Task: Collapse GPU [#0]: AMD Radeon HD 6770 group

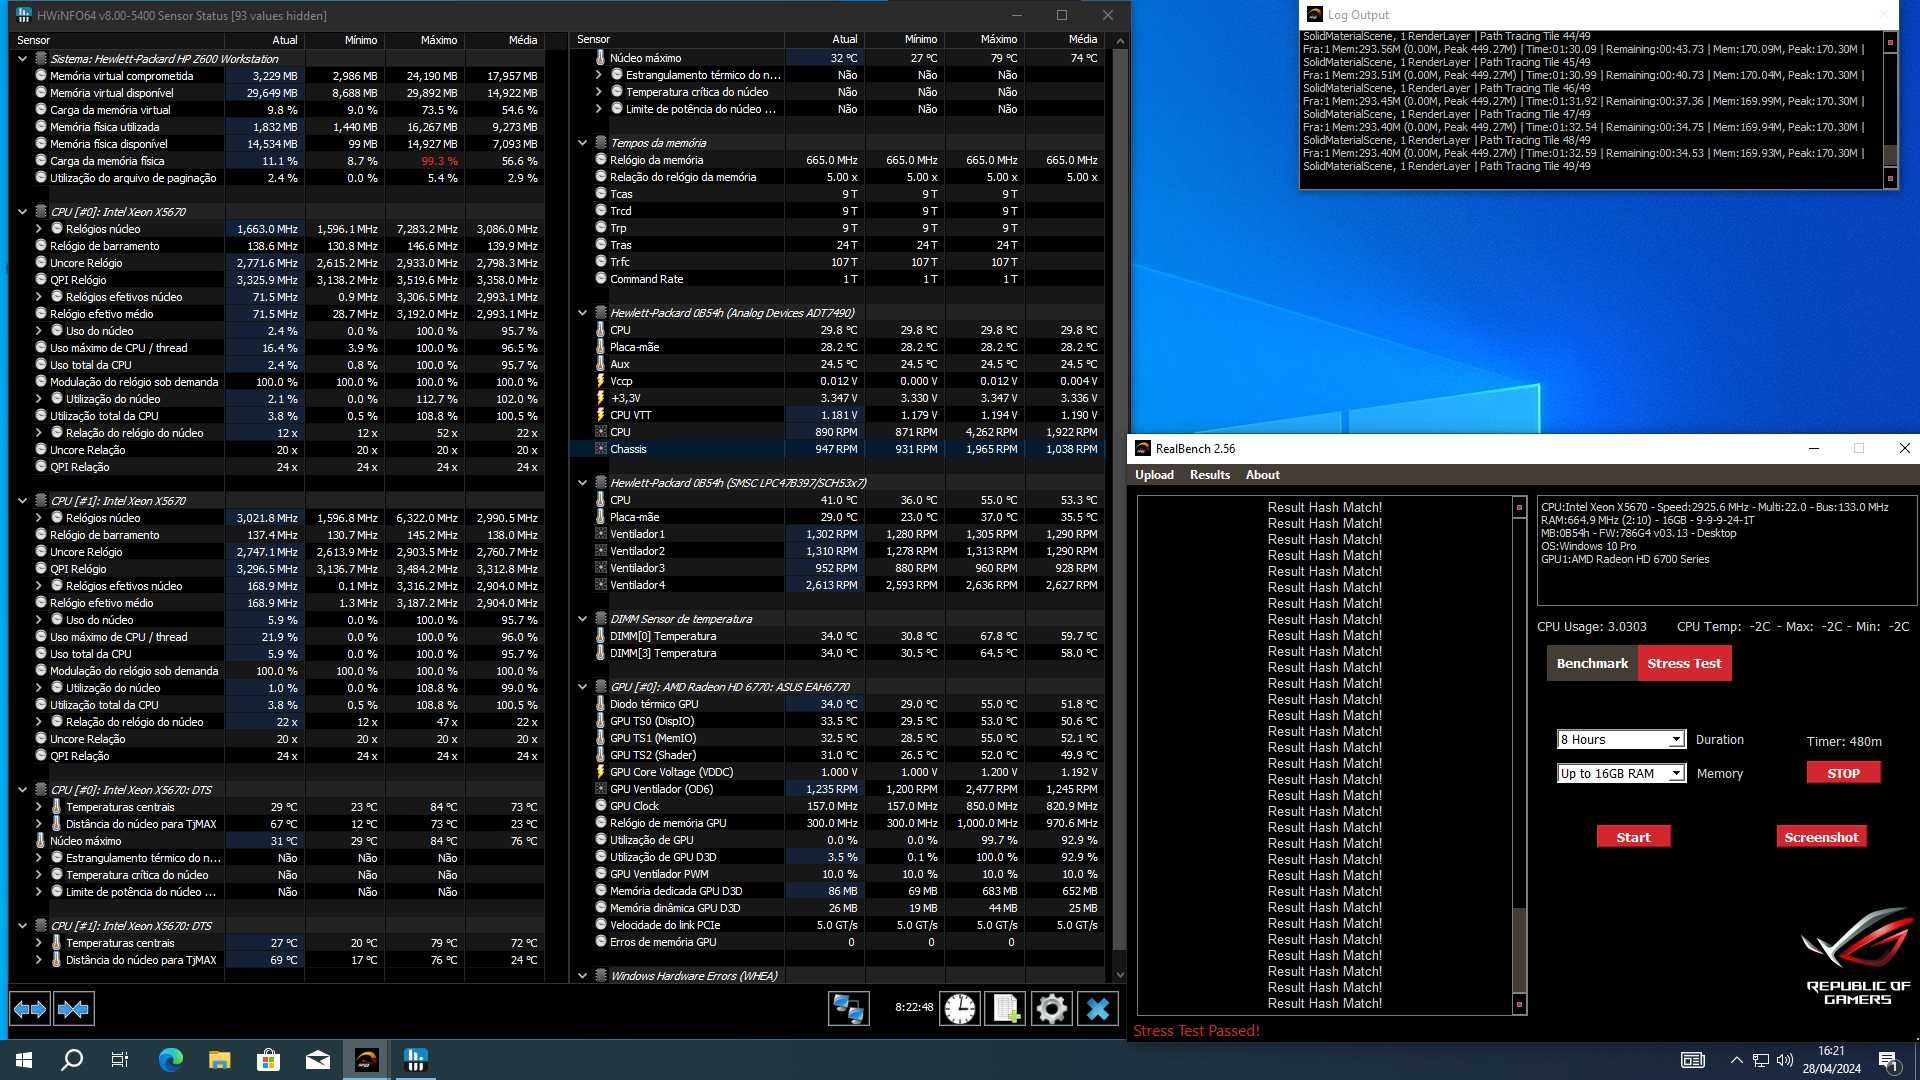Action: [582, 687]
